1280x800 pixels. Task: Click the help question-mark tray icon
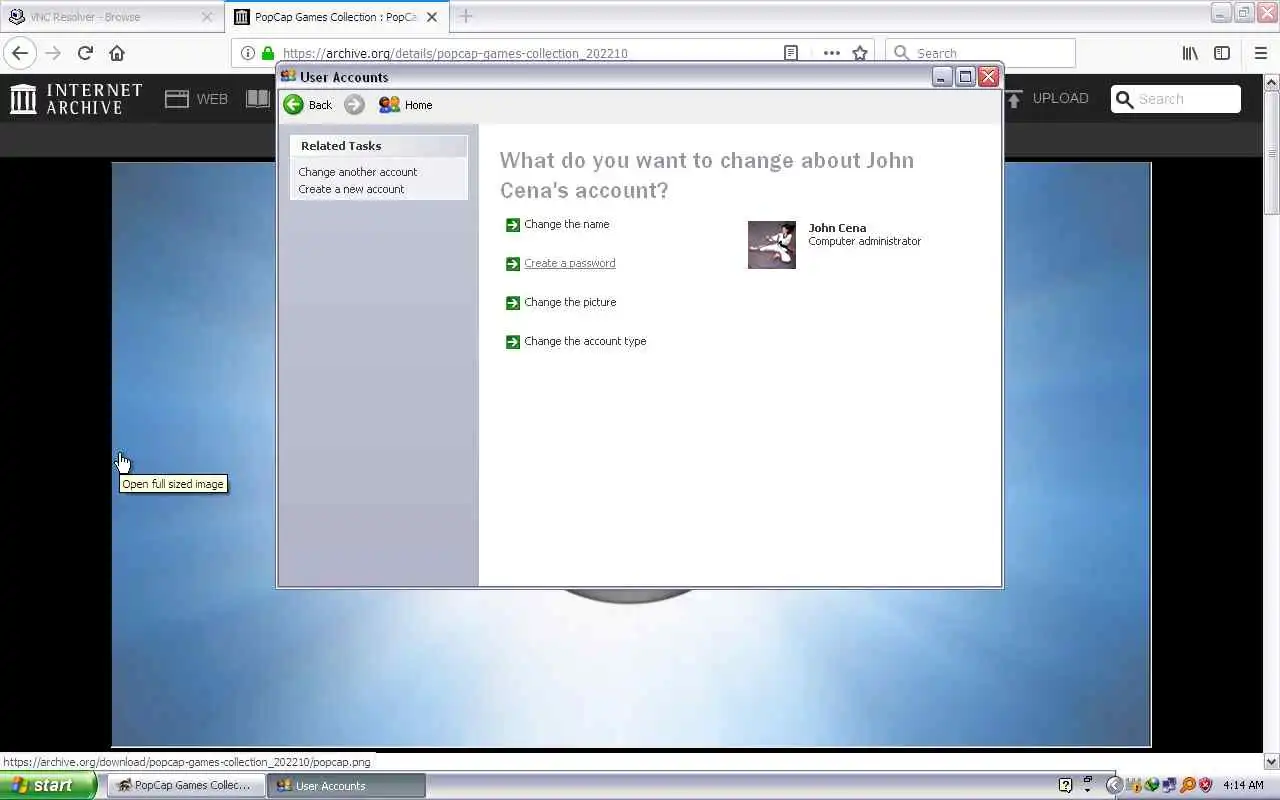point(1065,785)
